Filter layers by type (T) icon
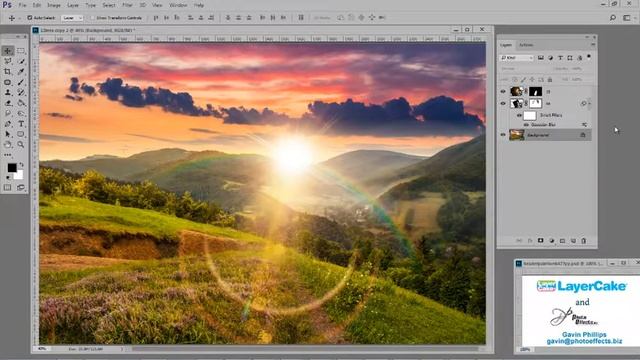The image size is (640, 360). coord(560,58)
